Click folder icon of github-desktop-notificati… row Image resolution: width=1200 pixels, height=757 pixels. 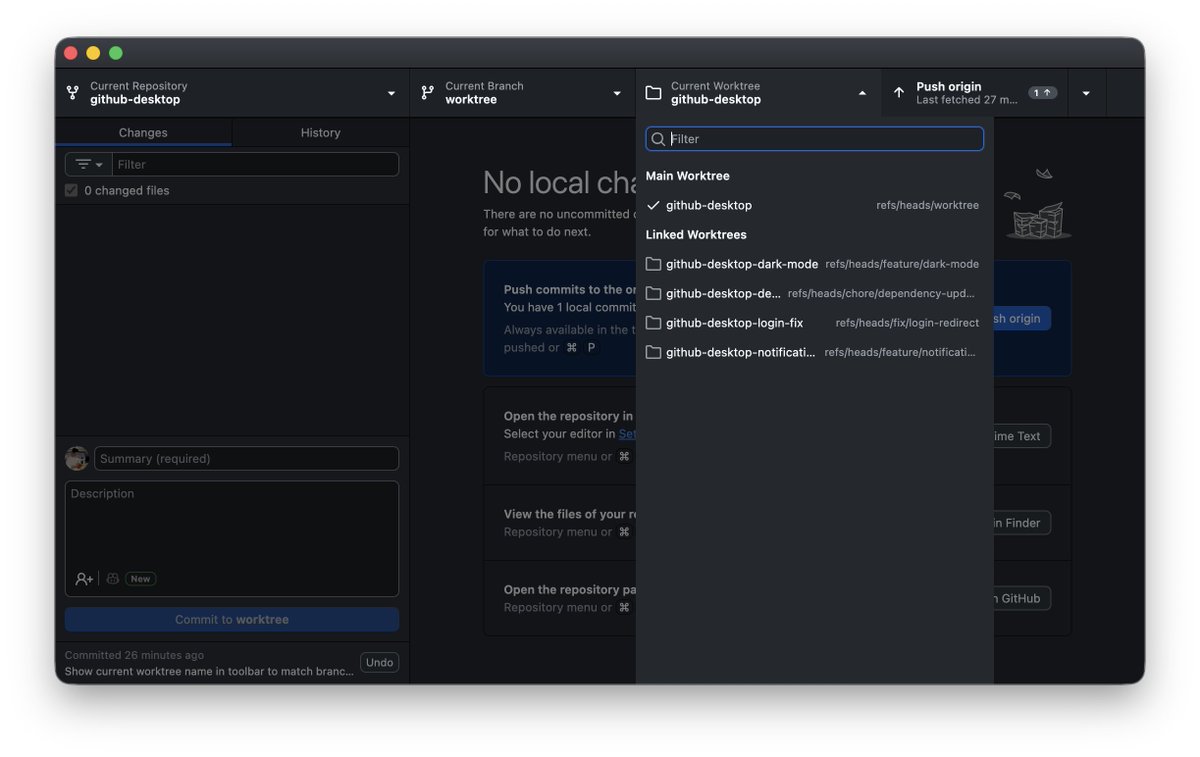click(x=653, y=352)
